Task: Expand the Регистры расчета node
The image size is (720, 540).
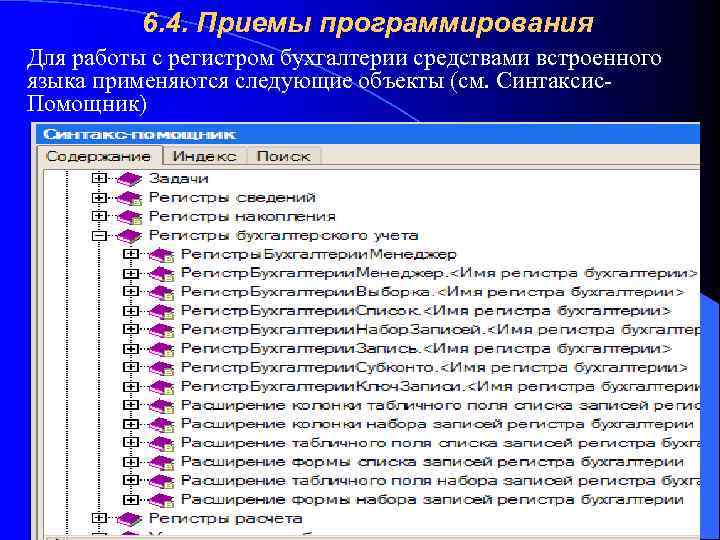Action: click(x=99, y=518)
